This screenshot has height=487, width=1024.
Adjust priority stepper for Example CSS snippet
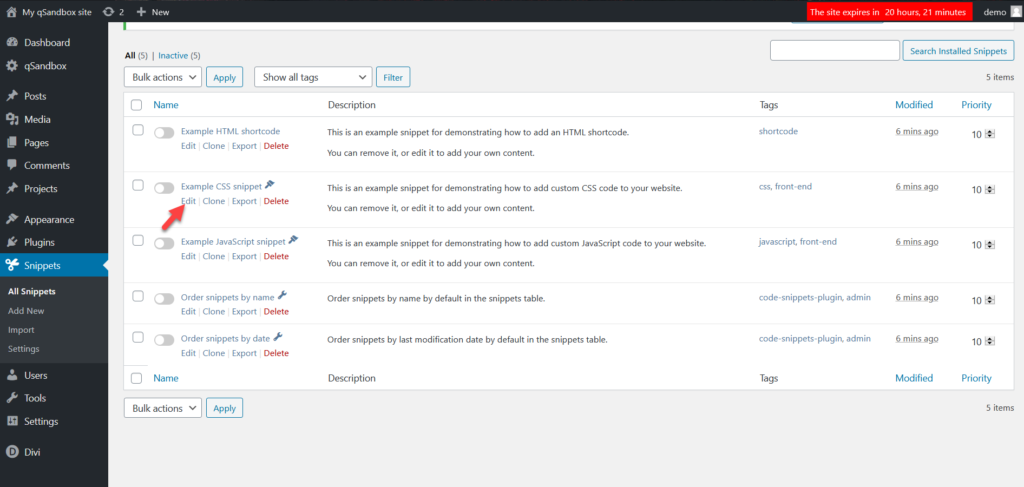coord(990,190)
